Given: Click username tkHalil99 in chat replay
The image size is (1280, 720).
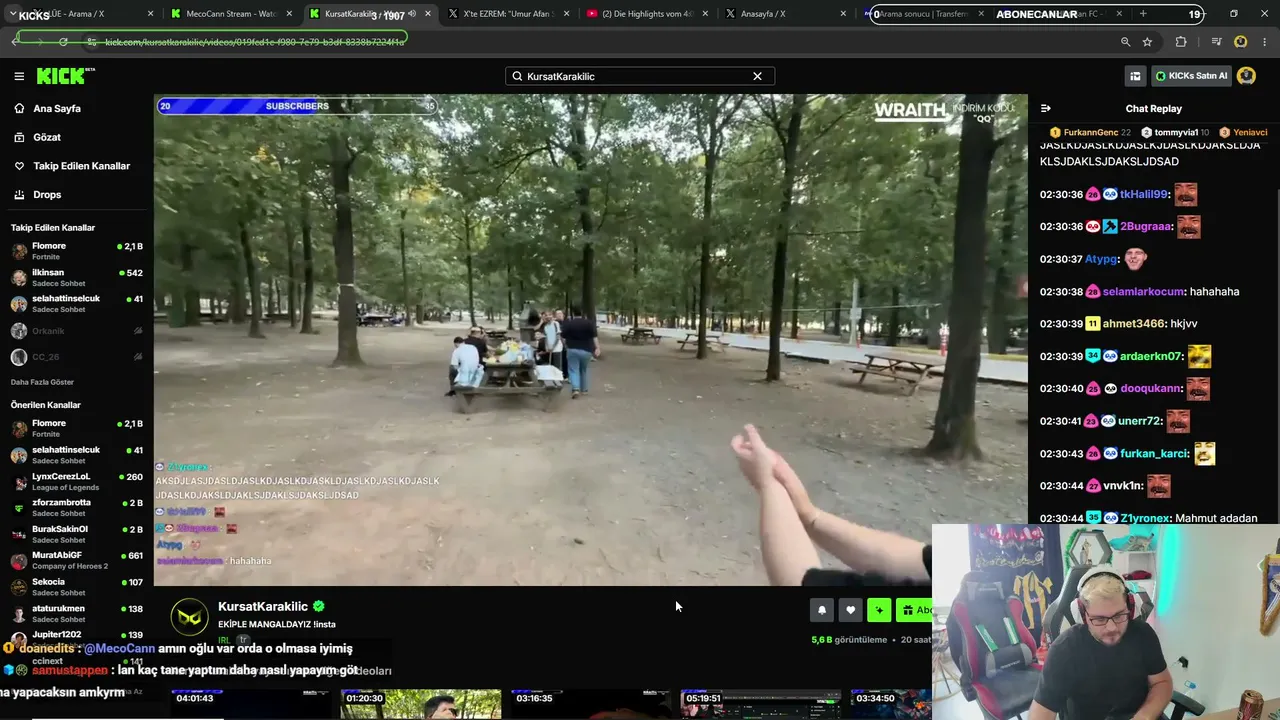Looking at the screenshot, I should tap(1143, 194).
